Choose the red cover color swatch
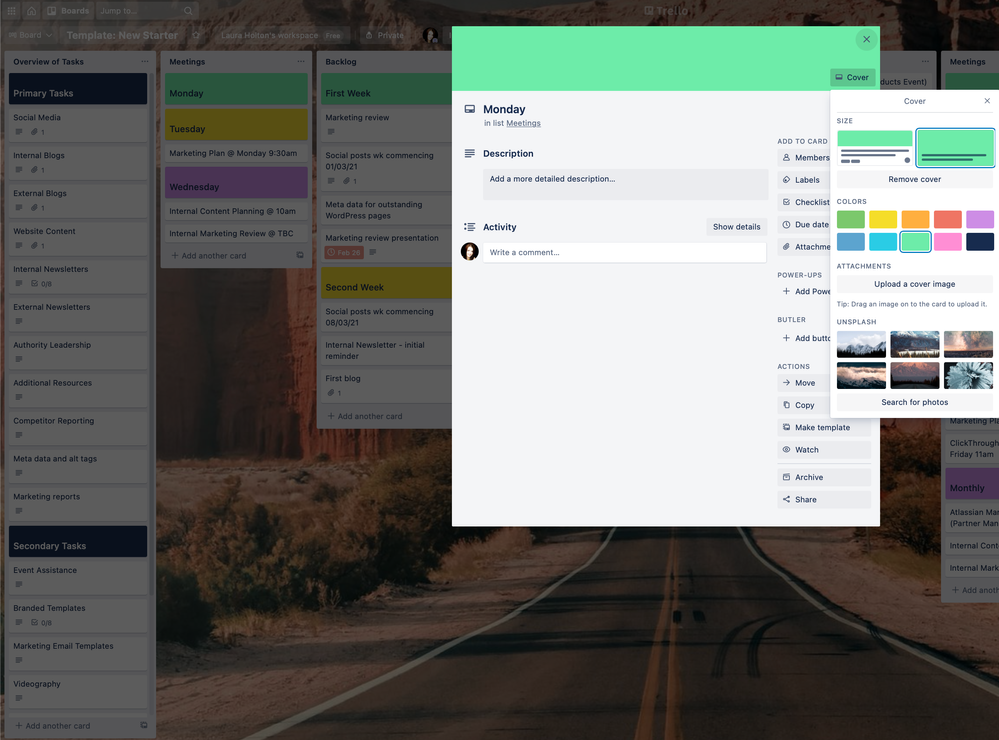This screenshot has height=740, width=999. tap(947, 219)
